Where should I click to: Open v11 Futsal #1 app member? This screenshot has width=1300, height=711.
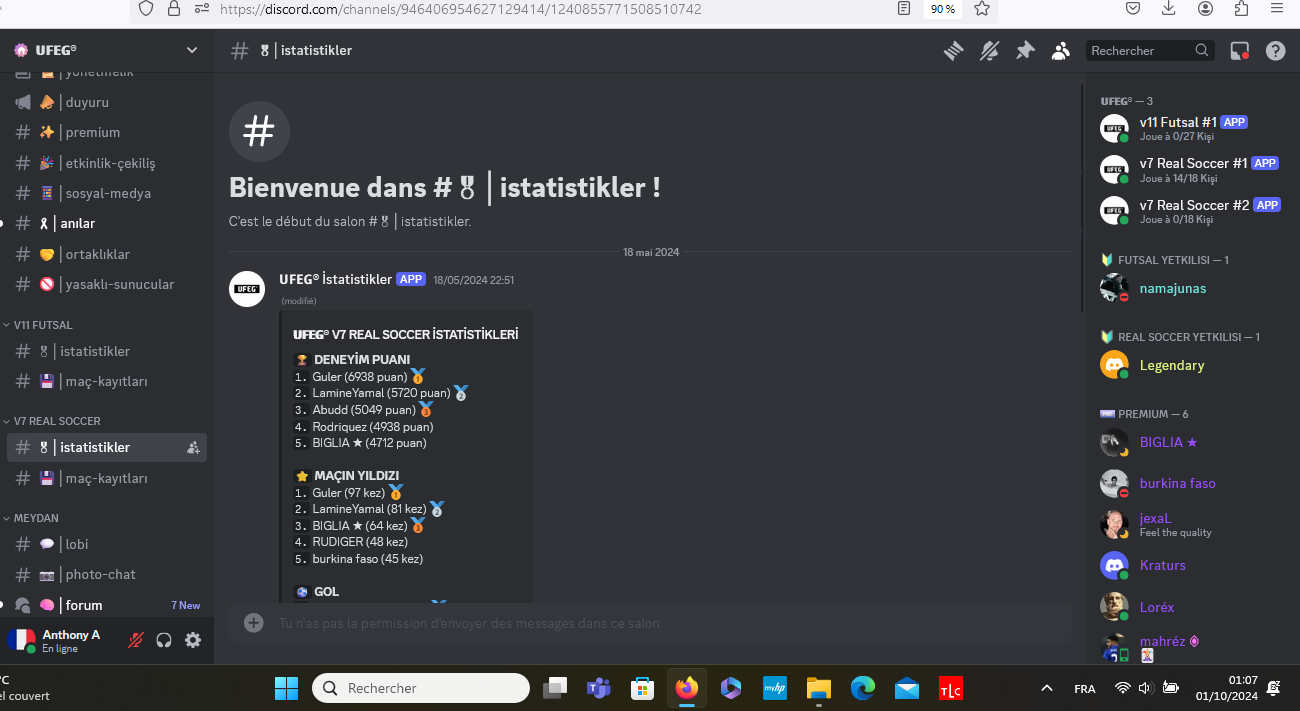click(1189, 128)
